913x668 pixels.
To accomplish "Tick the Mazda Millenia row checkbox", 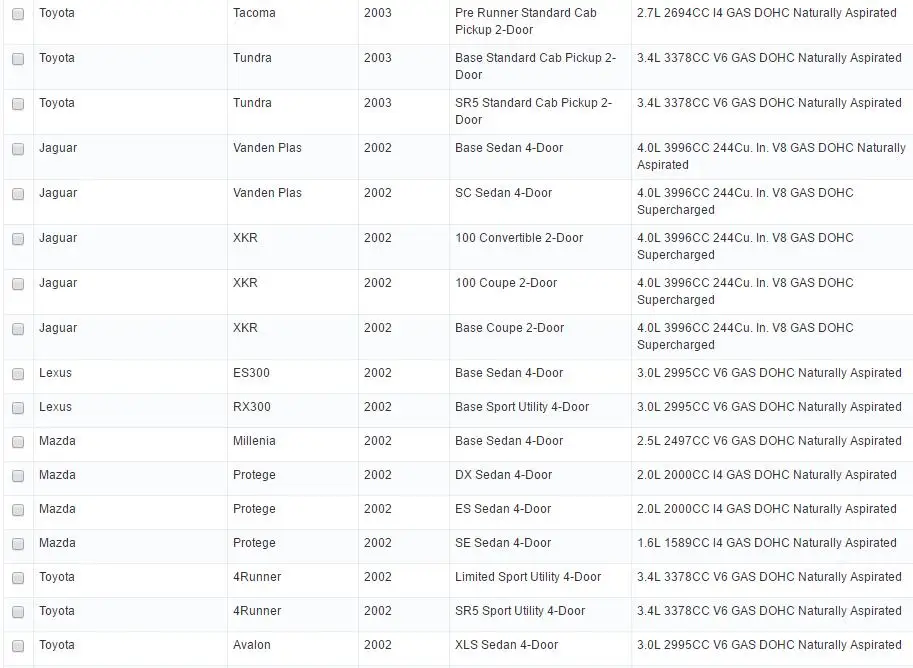I will point(18,441).
